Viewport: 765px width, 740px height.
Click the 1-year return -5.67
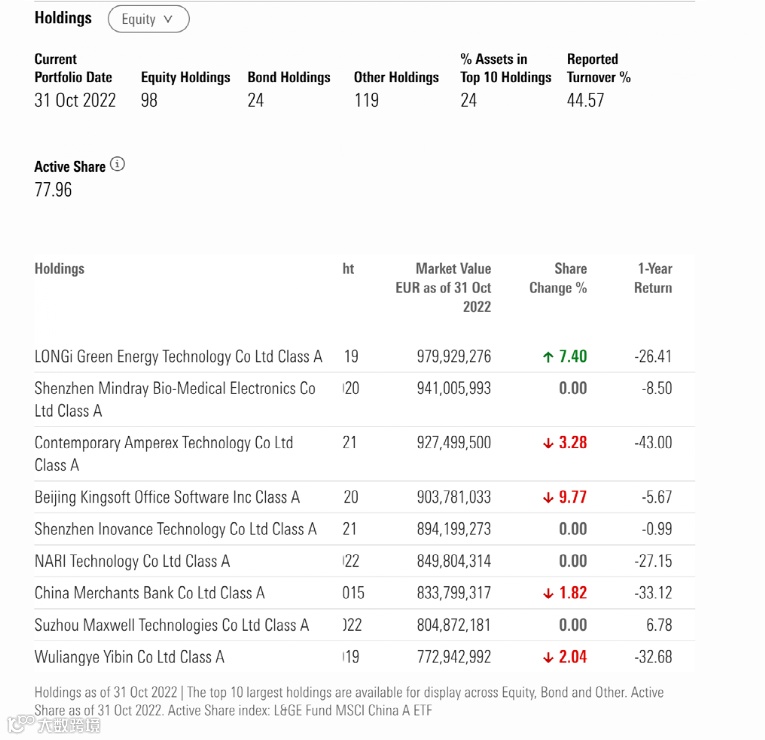pyautogui.click(x=657, y=497)
